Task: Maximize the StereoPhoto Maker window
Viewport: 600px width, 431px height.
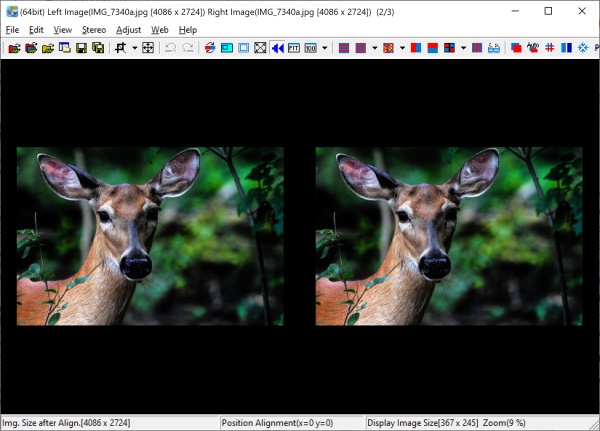Action: tap(548, 11)
